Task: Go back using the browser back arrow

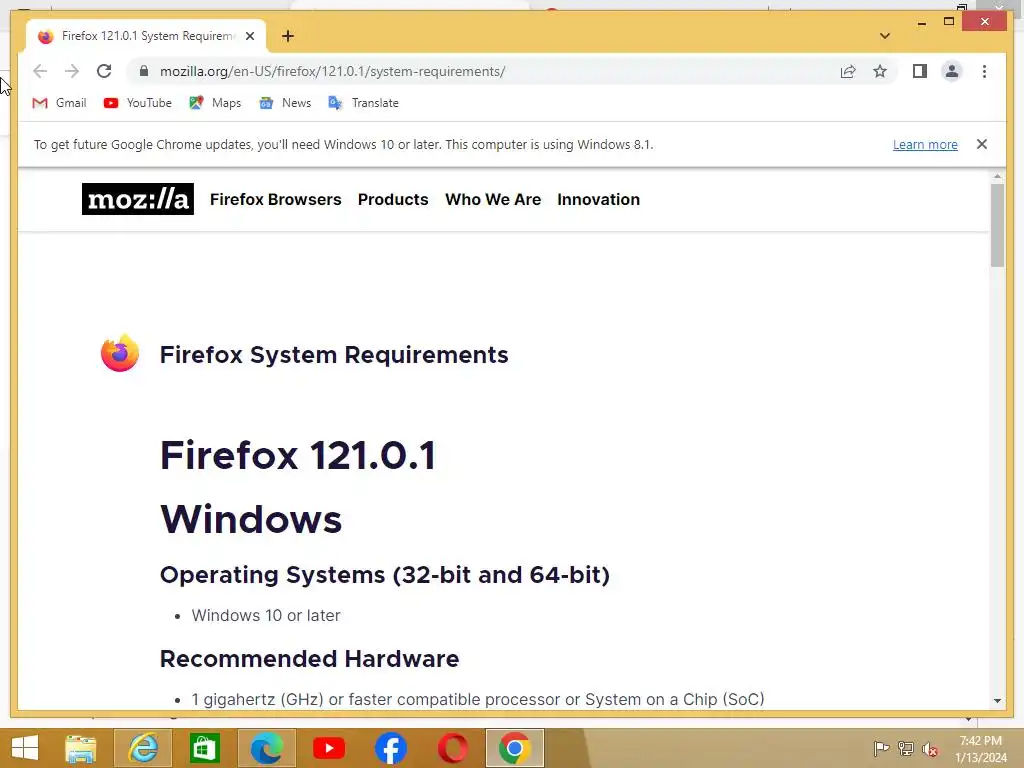Action: click(x=40, y=71)
